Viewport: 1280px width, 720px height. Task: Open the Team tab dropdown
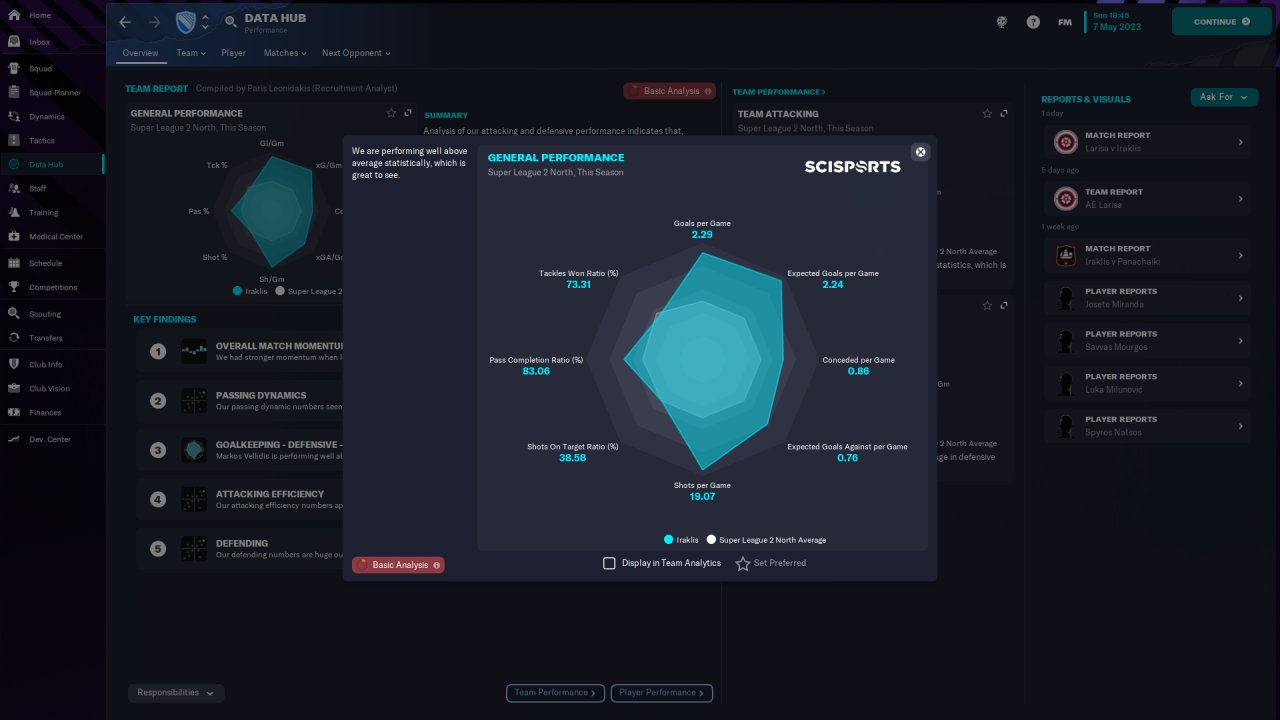pyautogui.click(x=191, y=53)
